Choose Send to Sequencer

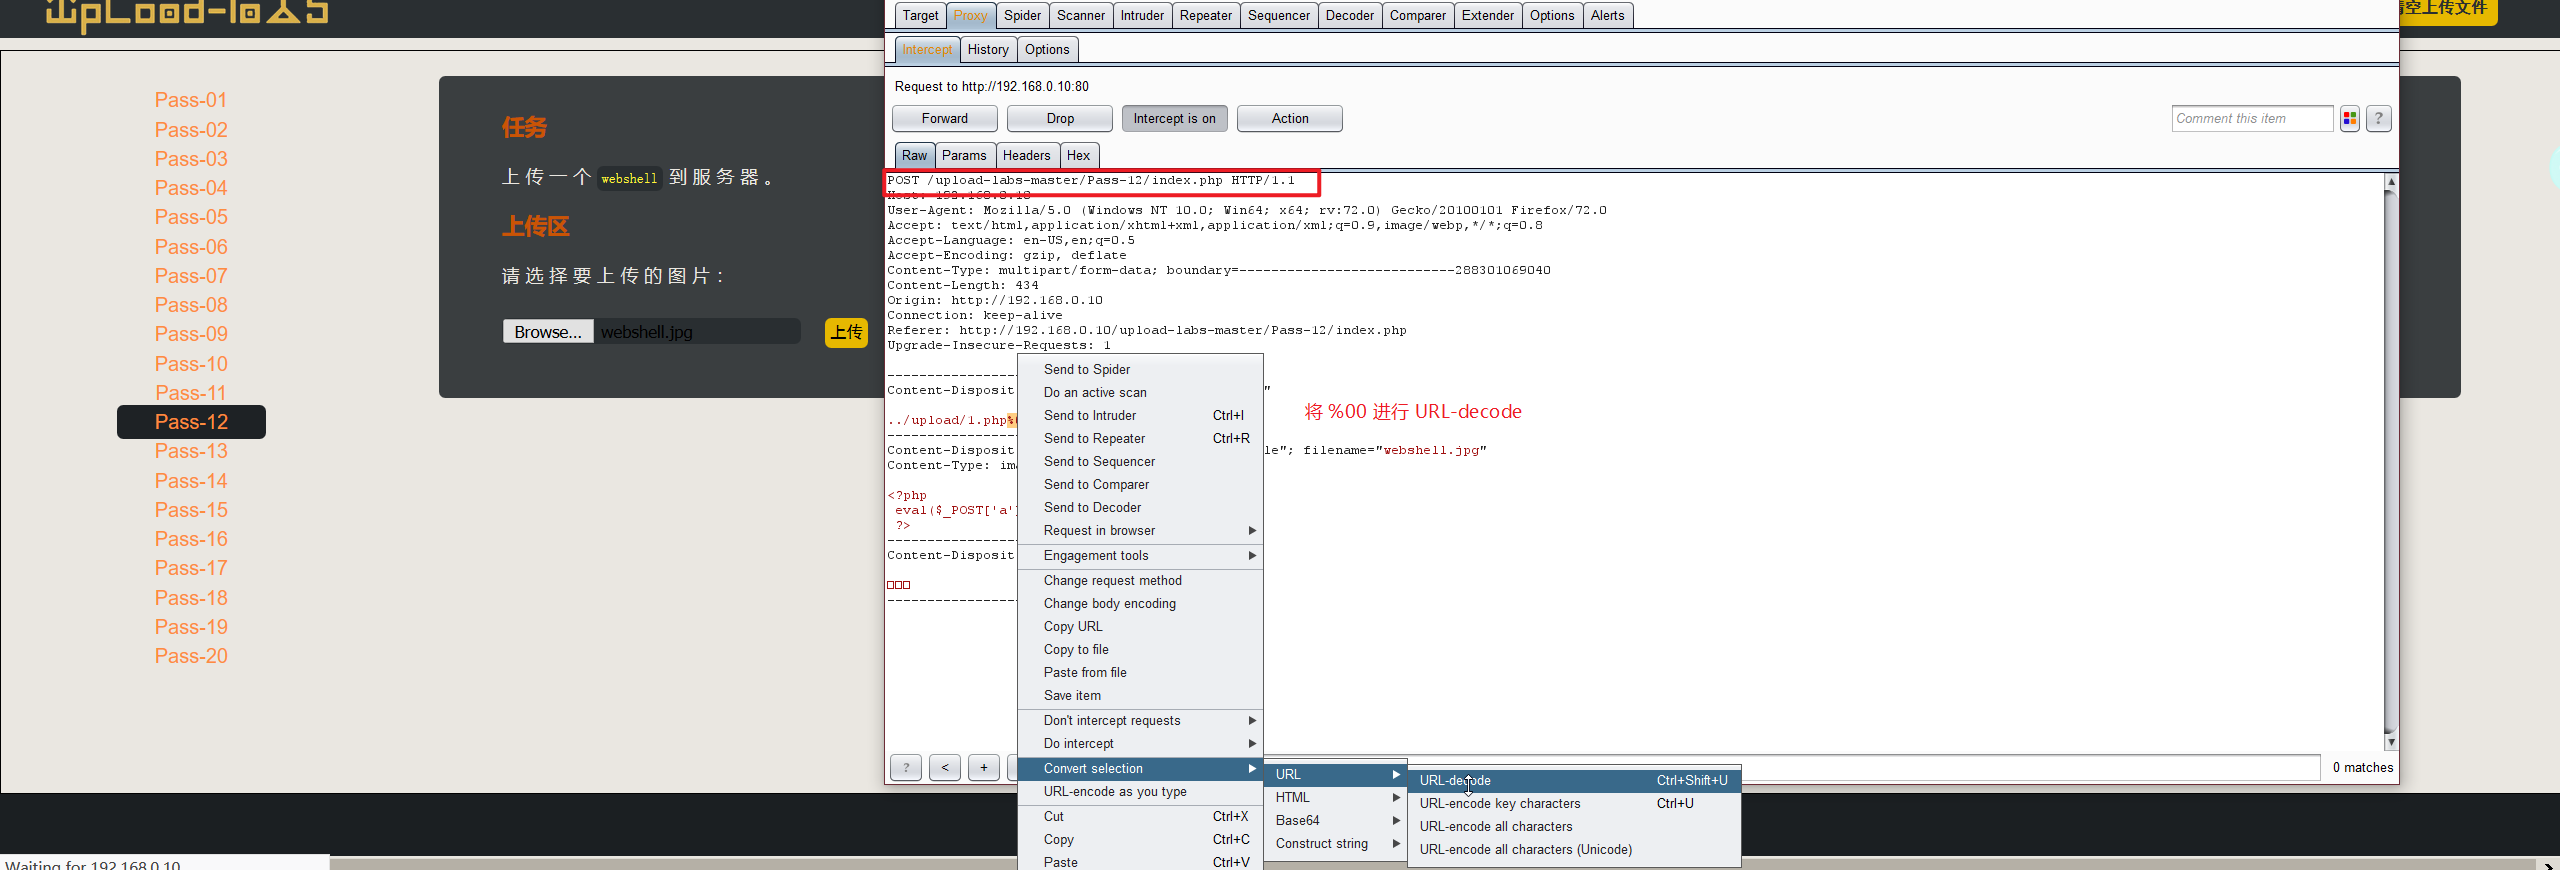pos(1140,462)
